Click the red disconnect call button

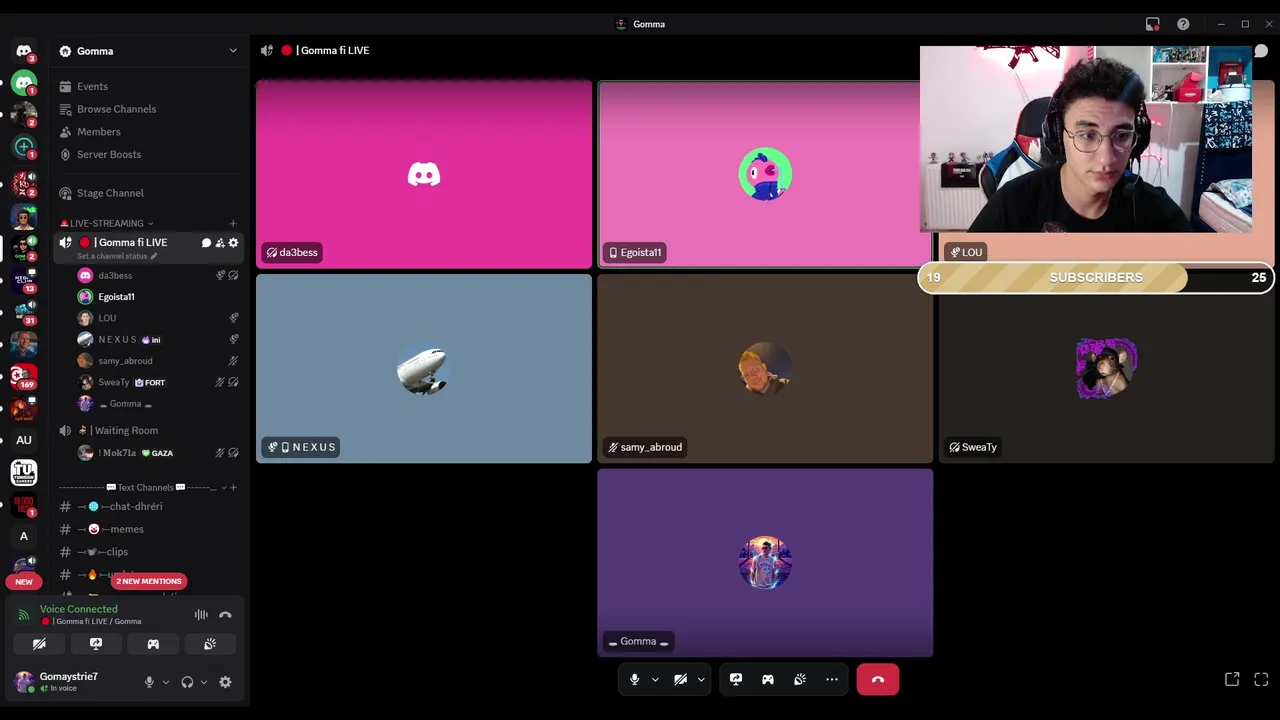point(878,679)
